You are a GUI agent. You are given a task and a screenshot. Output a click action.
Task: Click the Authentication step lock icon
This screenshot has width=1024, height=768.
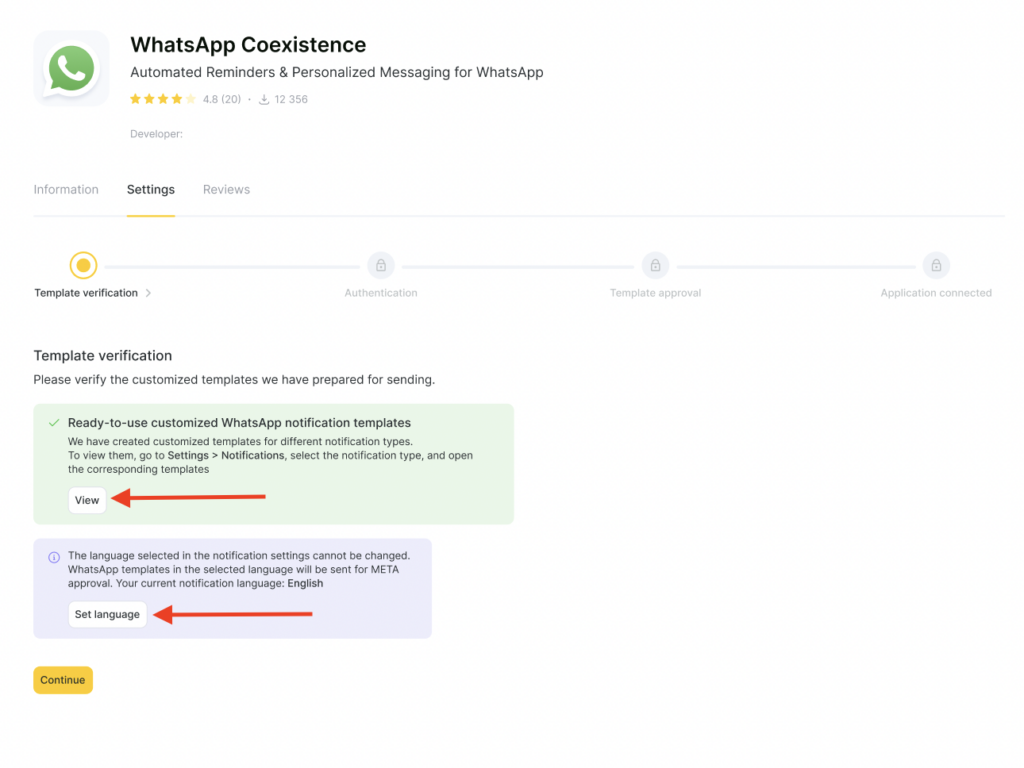click(381, 266)
